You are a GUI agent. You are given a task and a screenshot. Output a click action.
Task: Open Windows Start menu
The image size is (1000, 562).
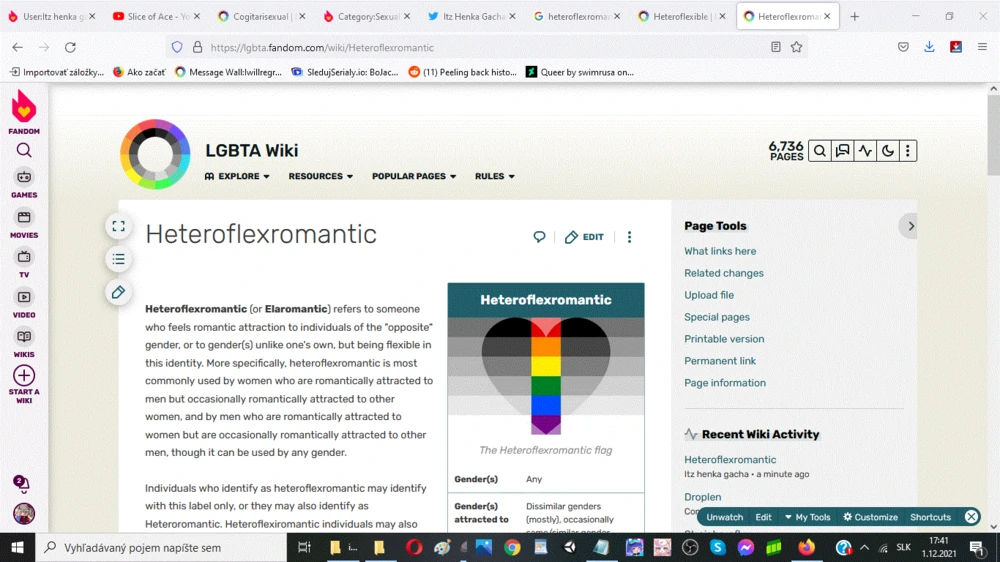(17, 547)
